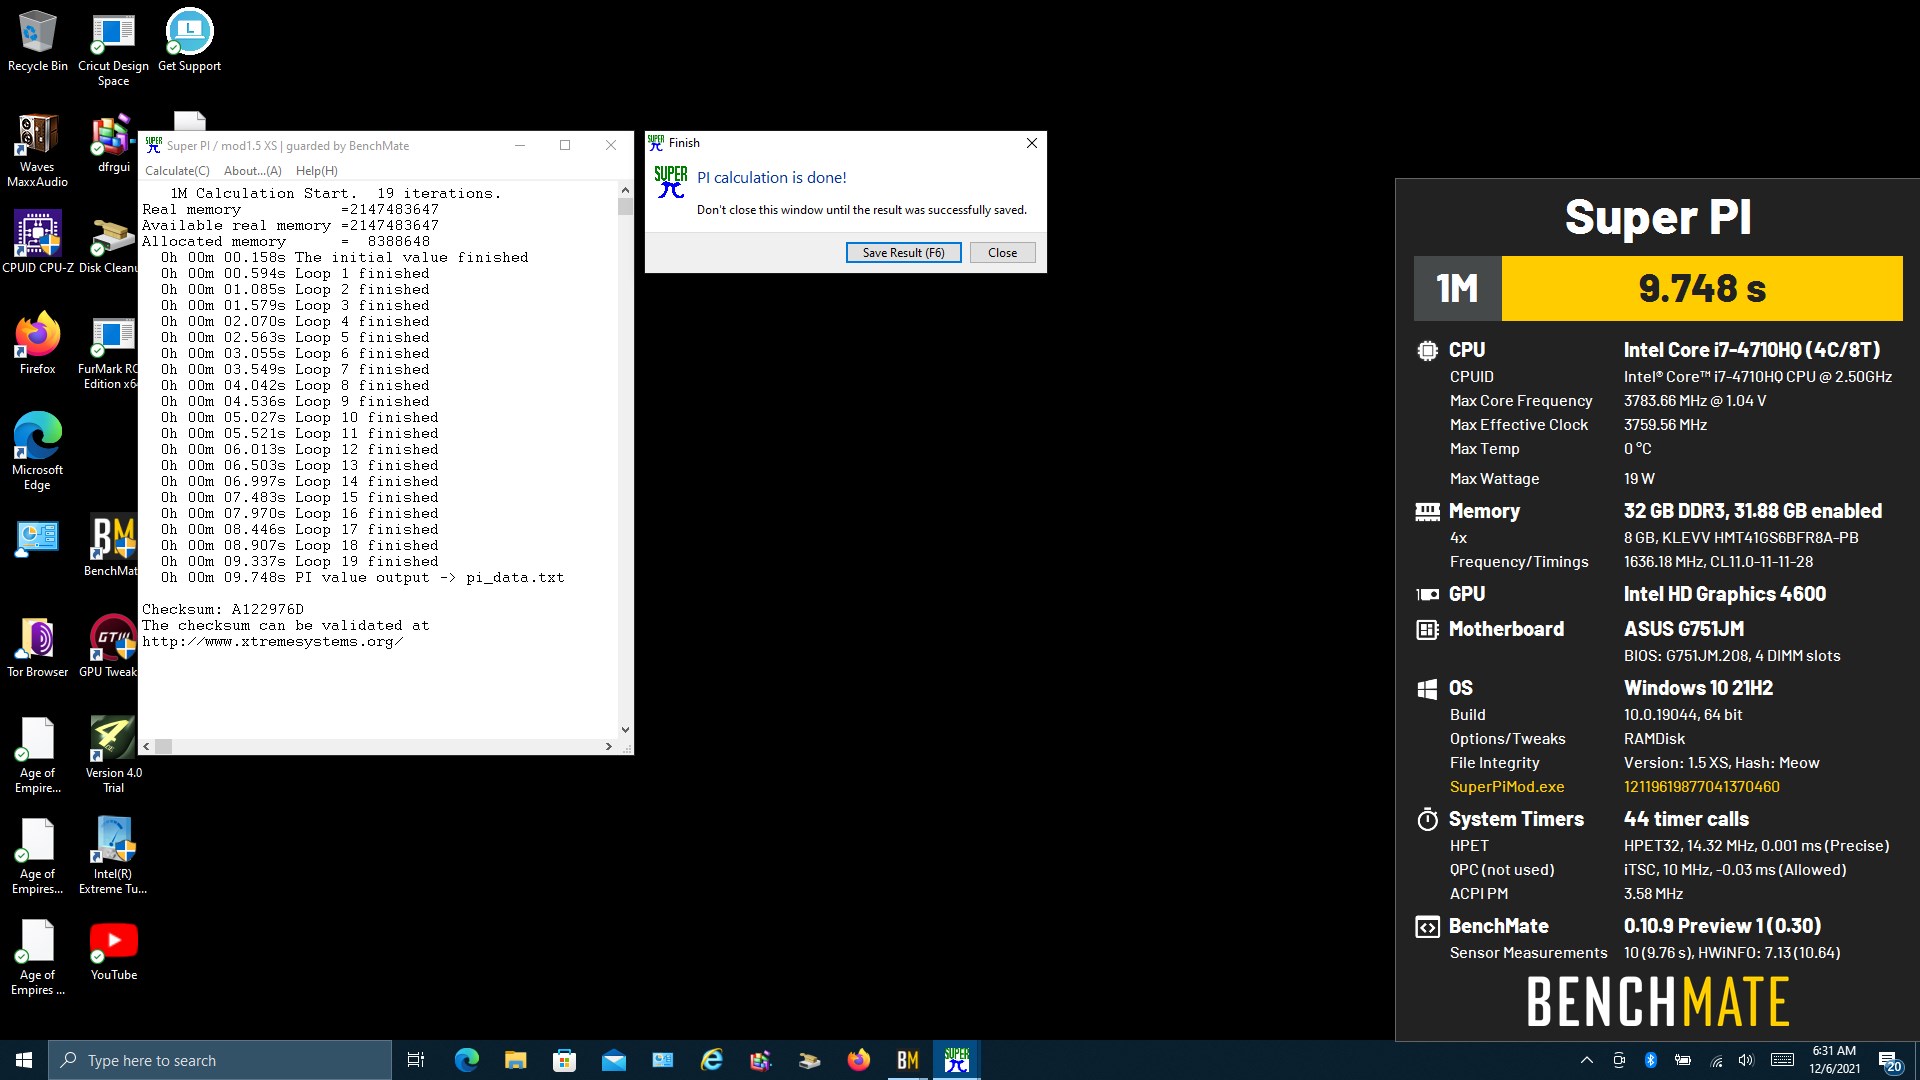Show hidden system tray icons

pyautogui.click(x=1586, y=1060)
